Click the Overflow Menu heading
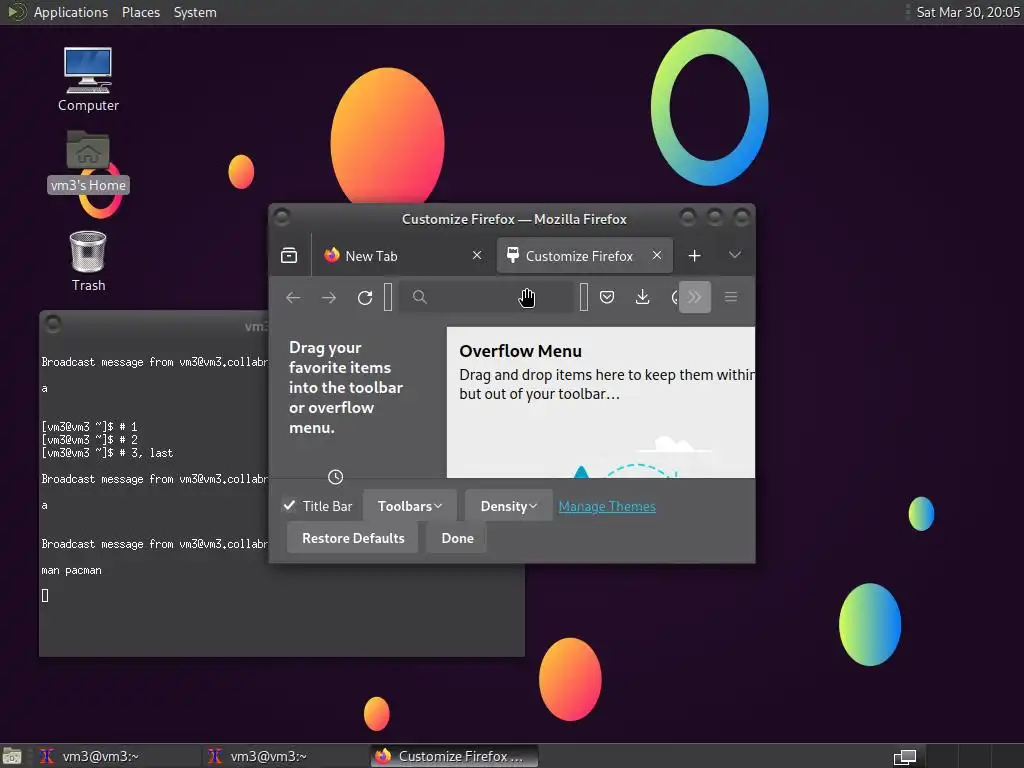Image resolution: width=1024 pixels, height=768 pixels. click(520, 351)
